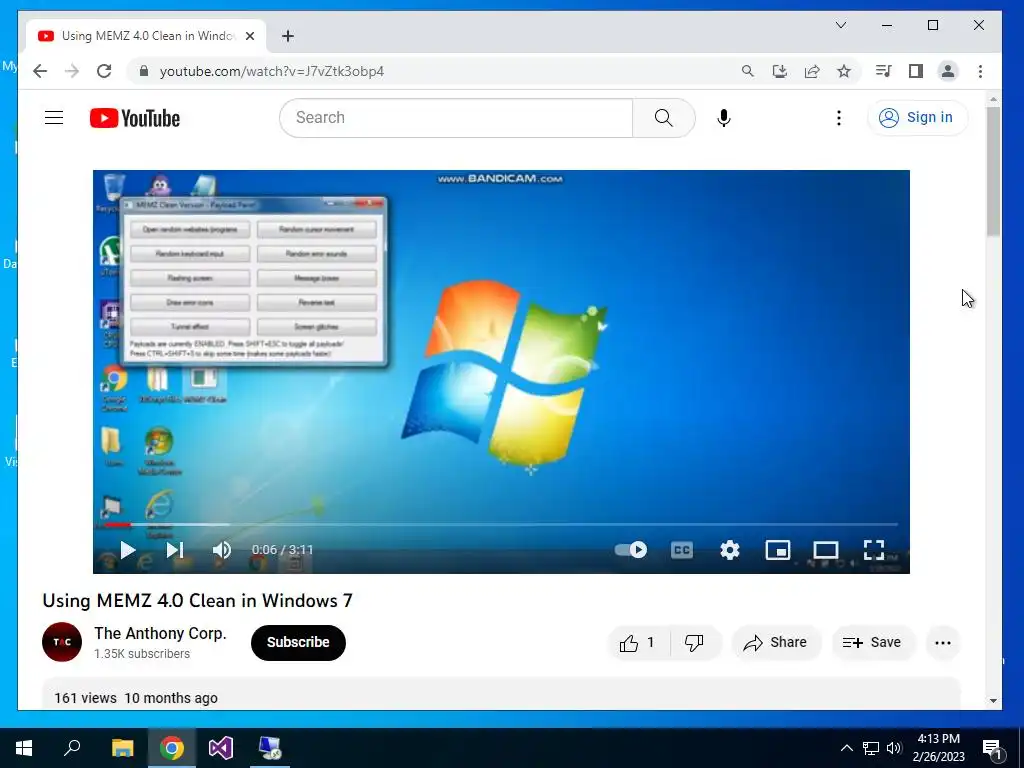Open the Windows notification center
Image resolution: width=1024 pixels, height=768 pixels.
click(993, 748)
